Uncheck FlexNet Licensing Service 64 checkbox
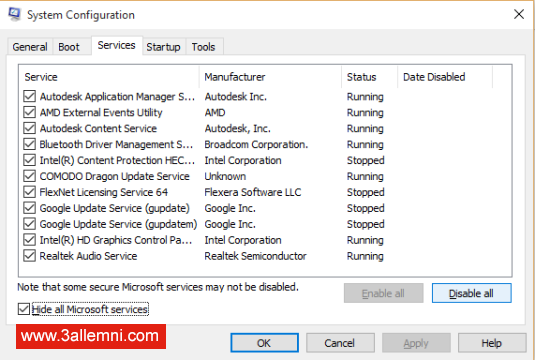The width and height of the screenshot is (535, 360). click(29, 192)
